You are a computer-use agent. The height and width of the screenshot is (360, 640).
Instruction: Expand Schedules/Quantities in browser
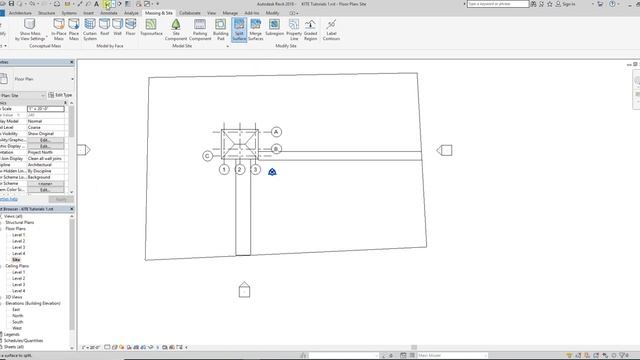pyautogui.click(x=1, y=340)
